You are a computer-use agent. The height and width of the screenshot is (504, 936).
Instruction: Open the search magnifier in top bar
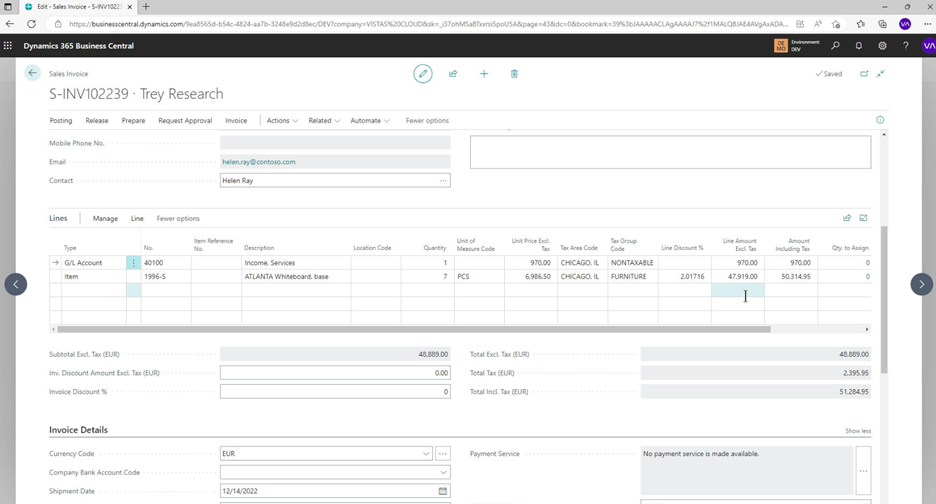click(x=835, y=46)
